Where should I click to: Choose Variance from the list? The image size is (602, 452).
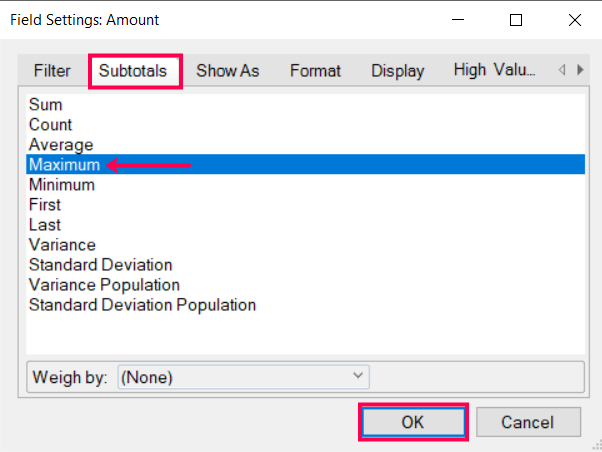305,245
